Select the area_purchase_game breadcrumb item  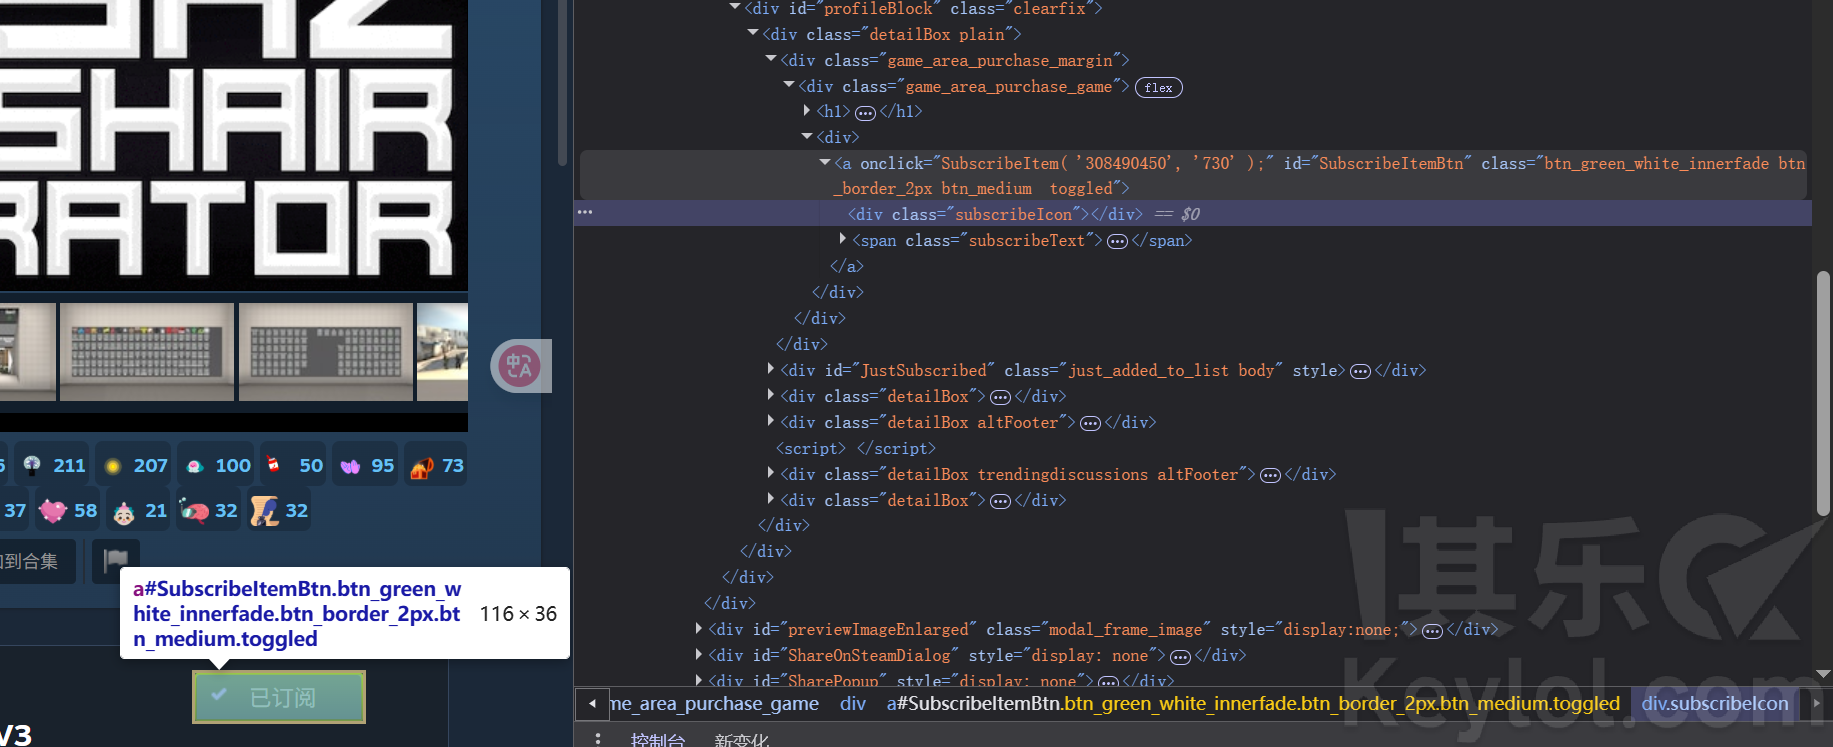click(714, 703)
